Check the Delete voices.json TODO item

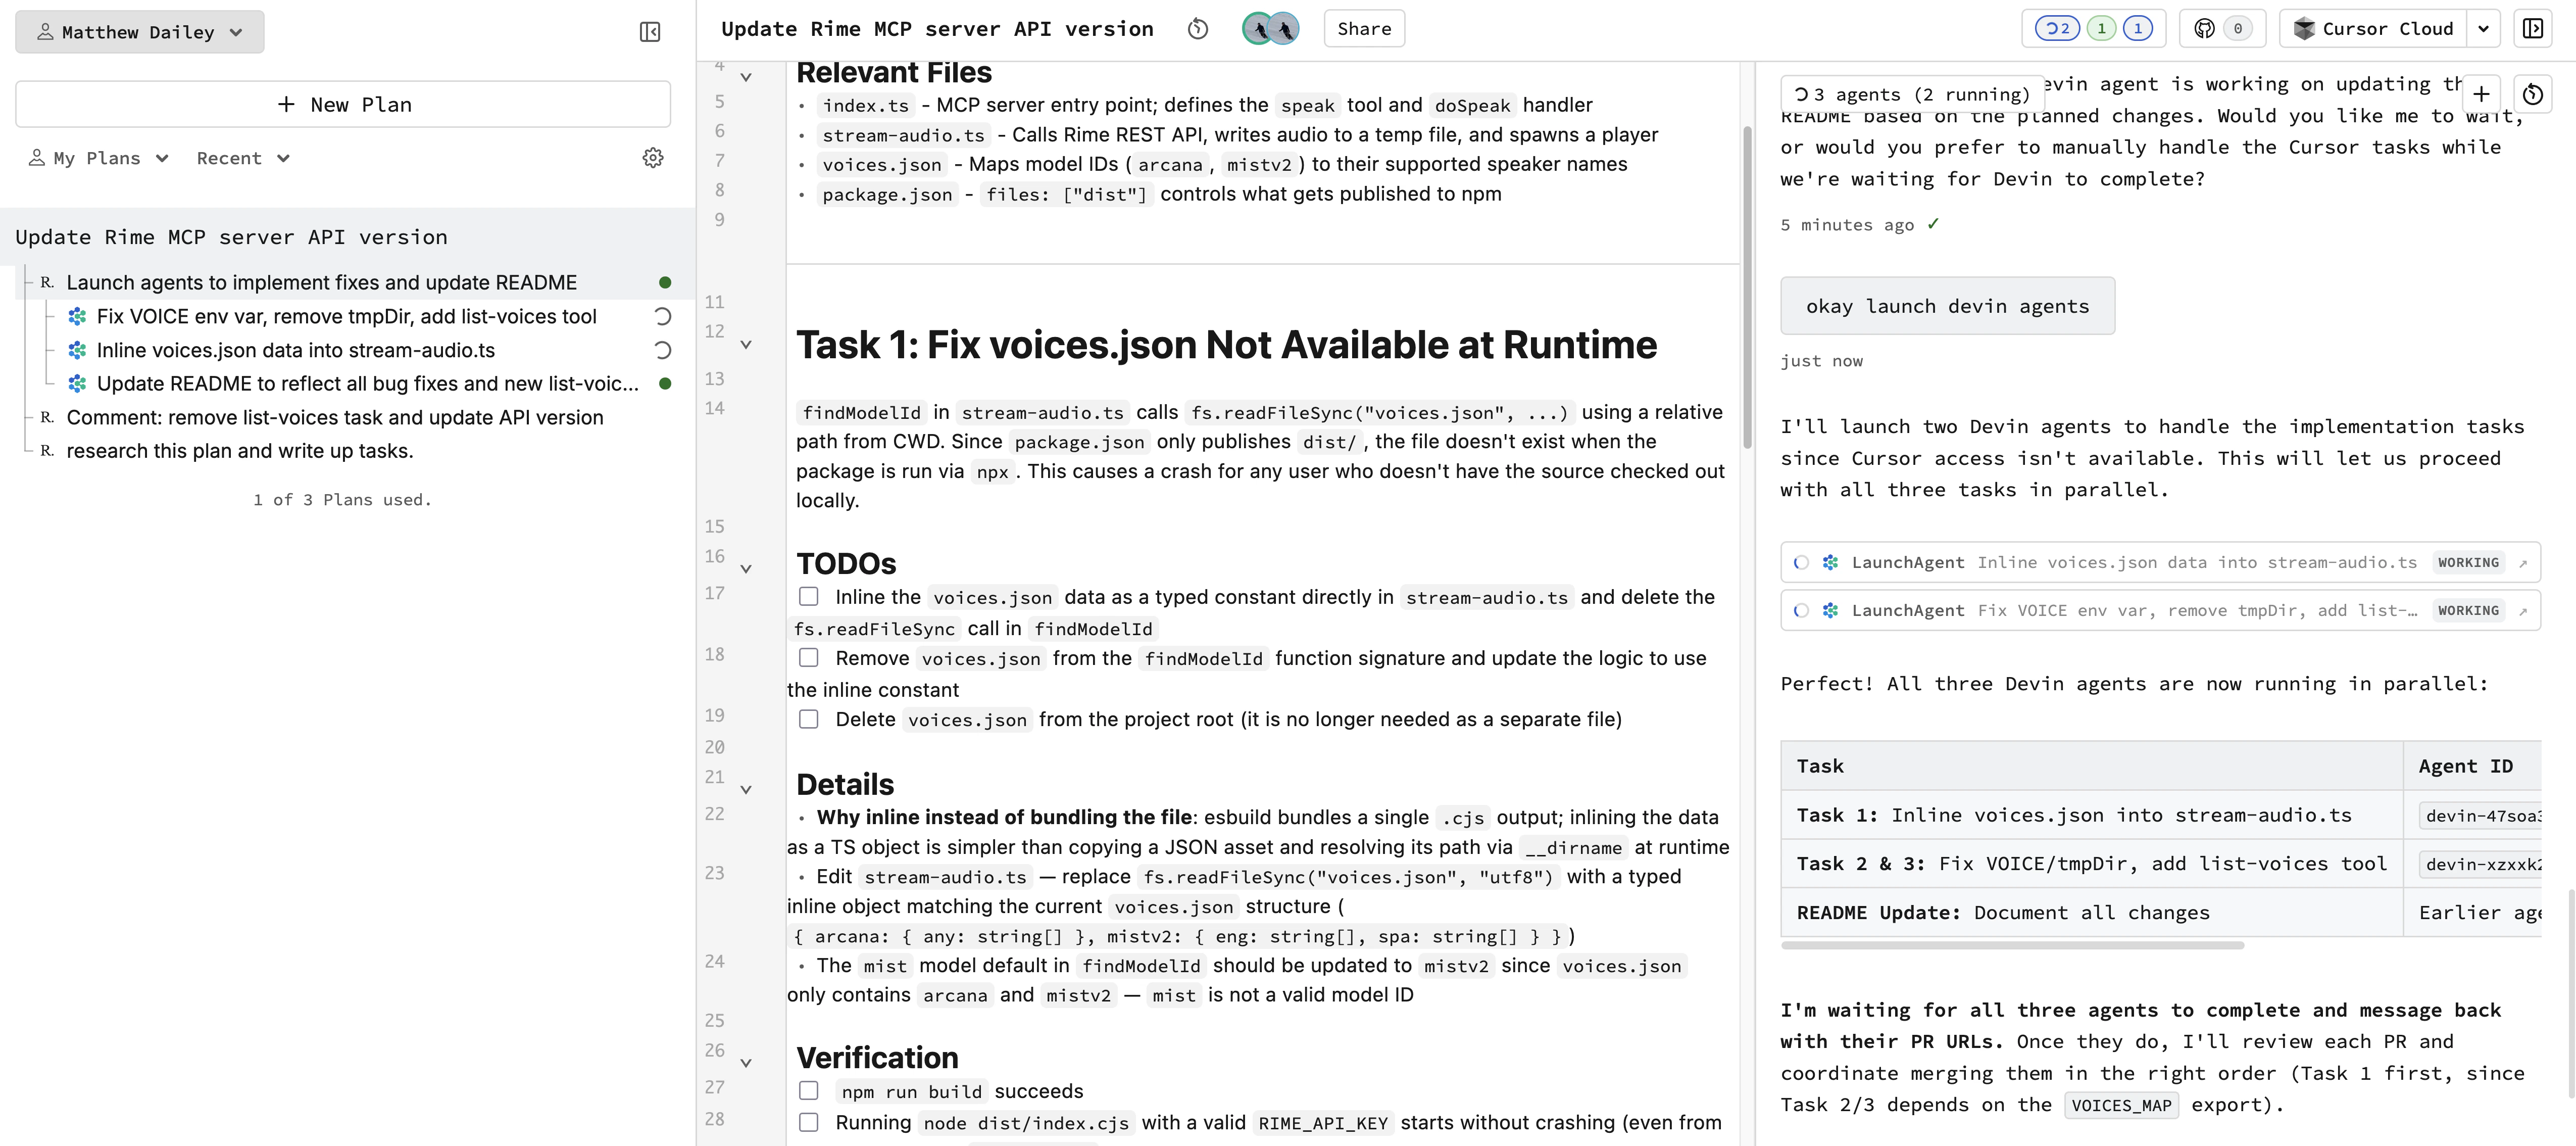(808, 718)
